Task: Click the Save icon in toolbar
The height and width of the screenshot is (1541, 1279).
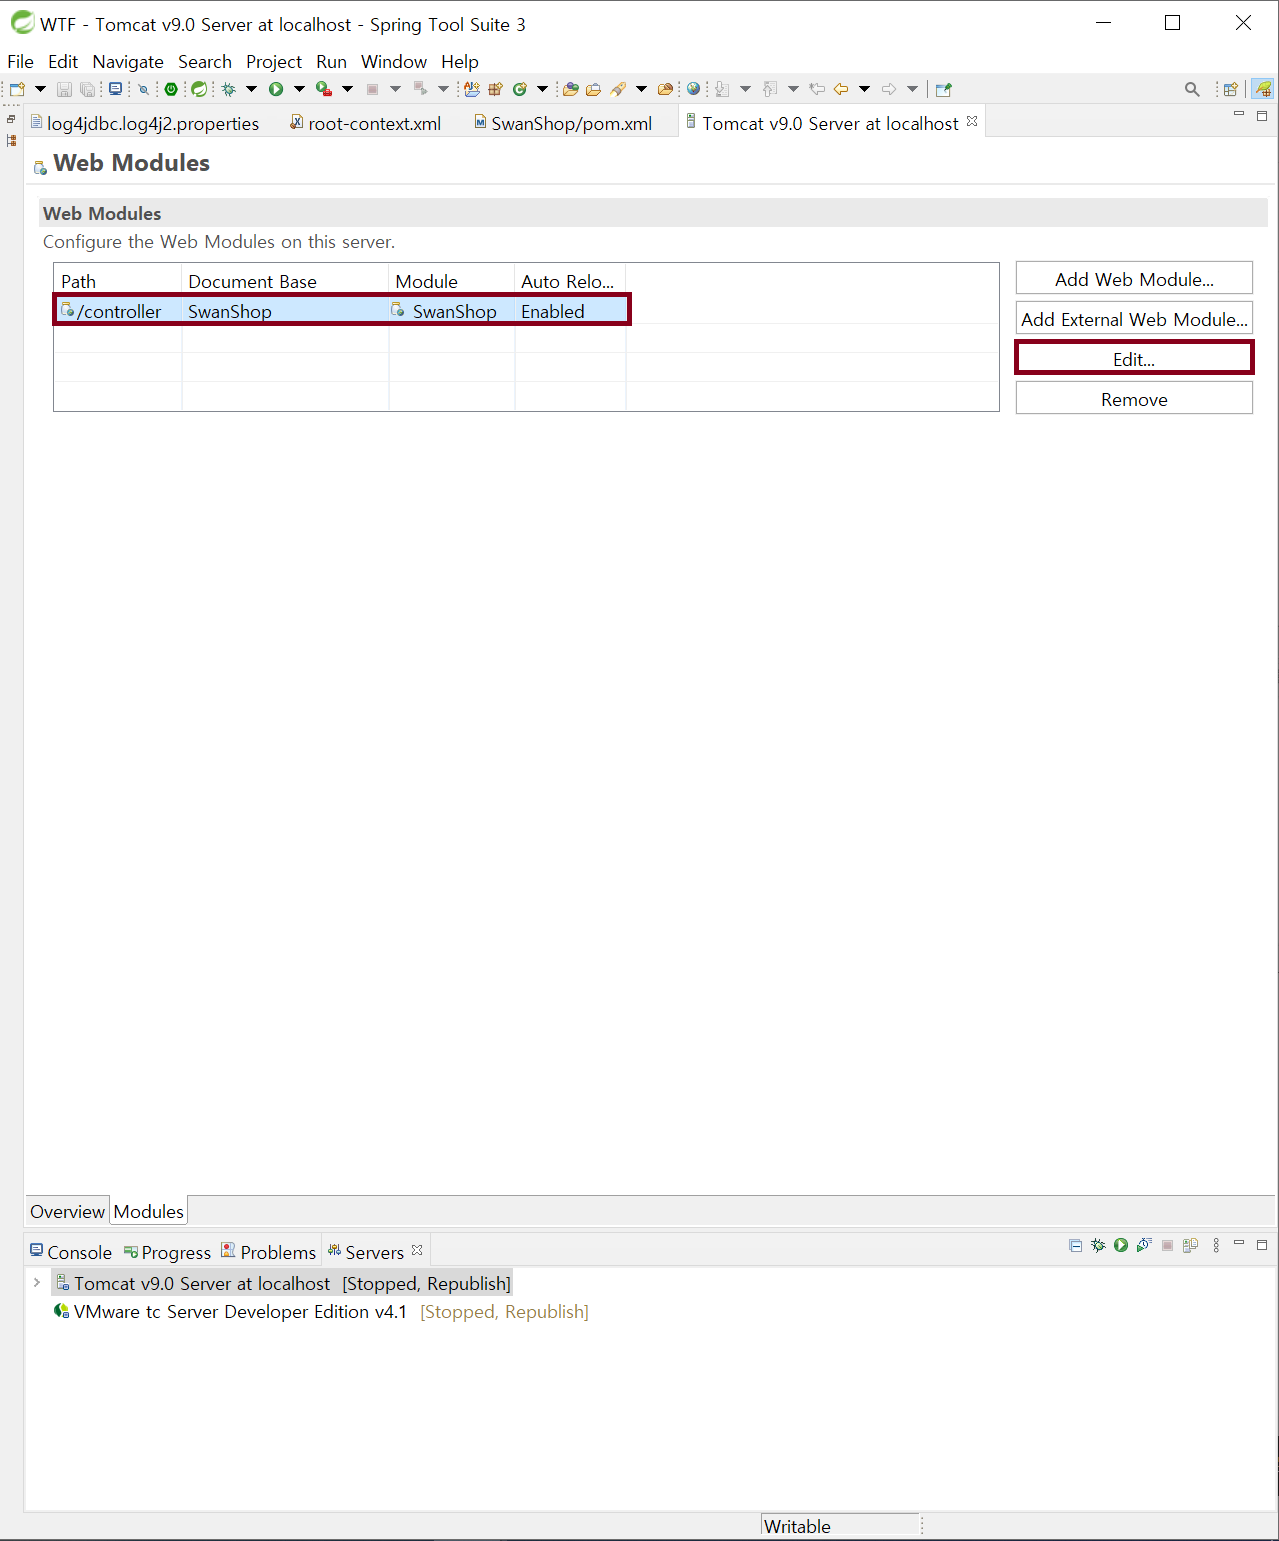Action: (64, 89)
